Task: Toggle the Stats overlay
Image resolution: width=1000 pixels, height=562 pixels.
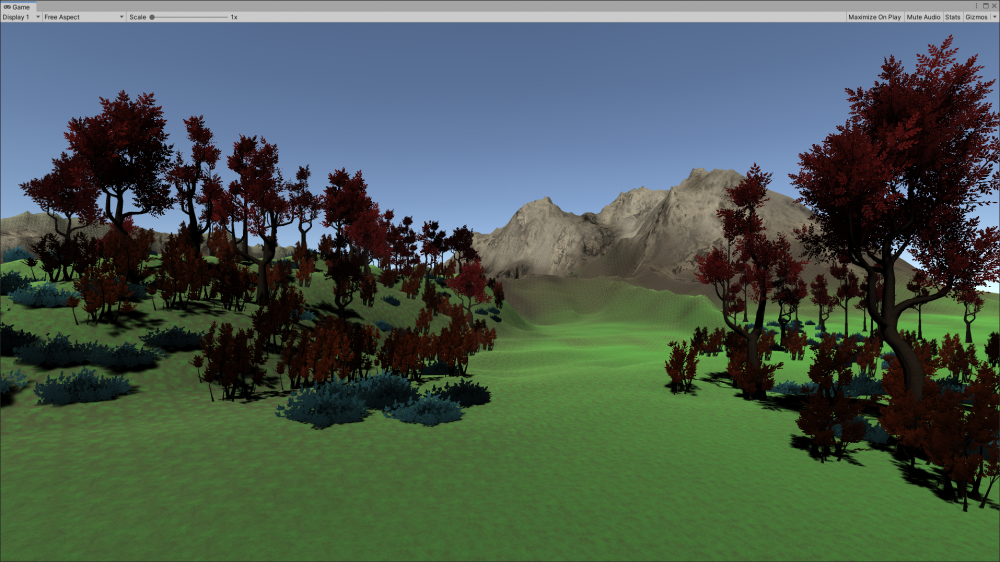Action: [x=952, y=17]
